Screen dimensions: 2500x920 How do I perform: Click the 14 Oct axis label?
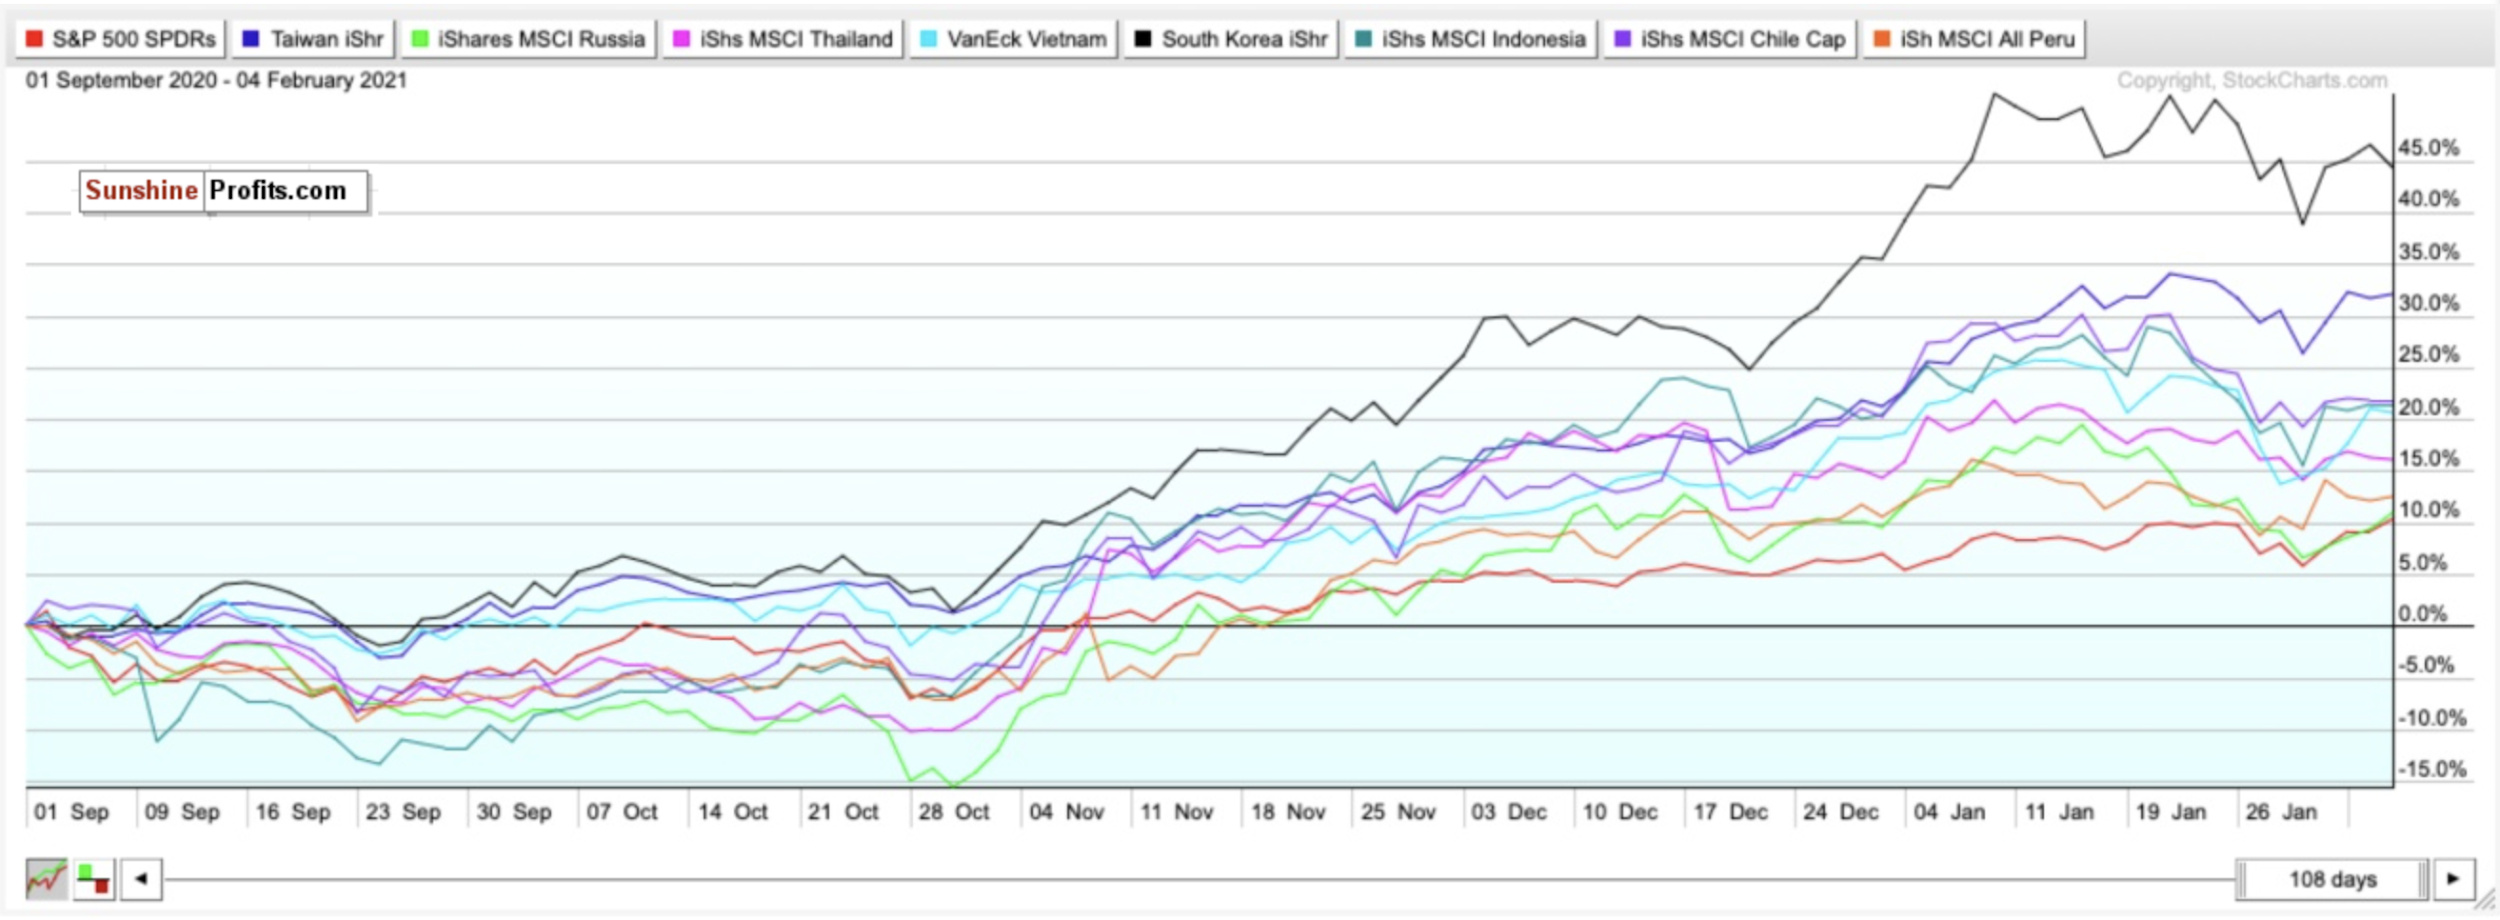click(x=733, y=812)
